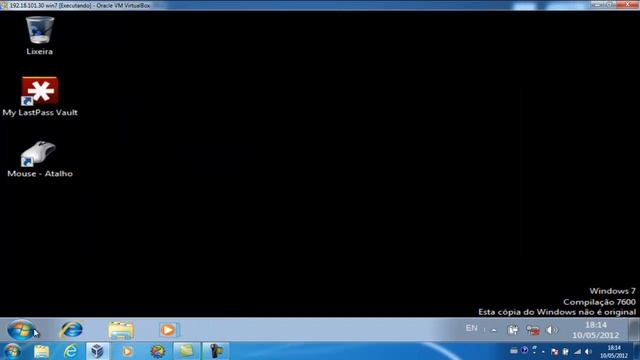
Task: Open the VM clock showing 18:14
Action: (x=596, y=330)
